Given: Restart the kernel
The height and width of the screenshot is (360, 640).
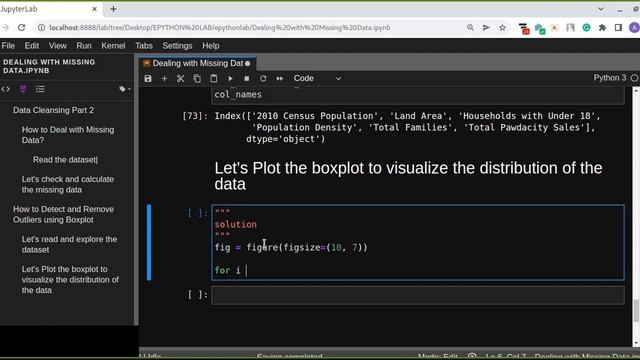Looking at the screenshot, I should pyautogui.click(x=263, y=78).
